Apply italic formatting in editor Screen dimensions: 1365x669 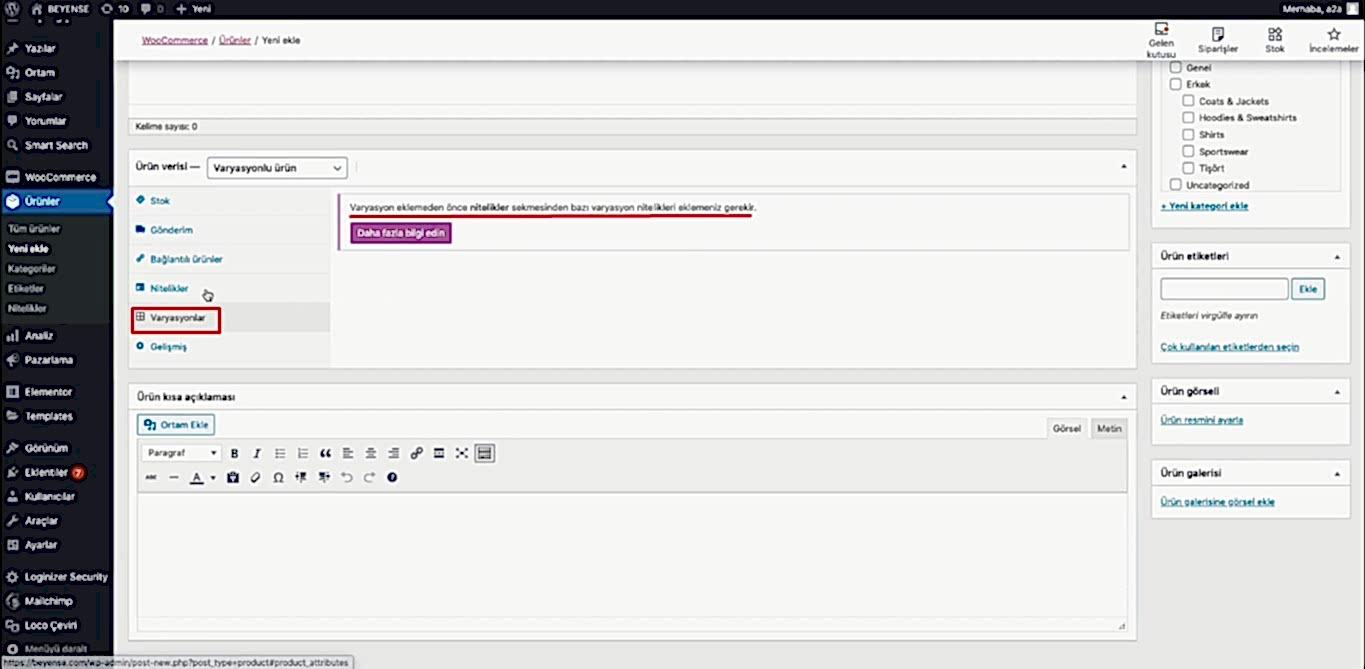(257, 453)
